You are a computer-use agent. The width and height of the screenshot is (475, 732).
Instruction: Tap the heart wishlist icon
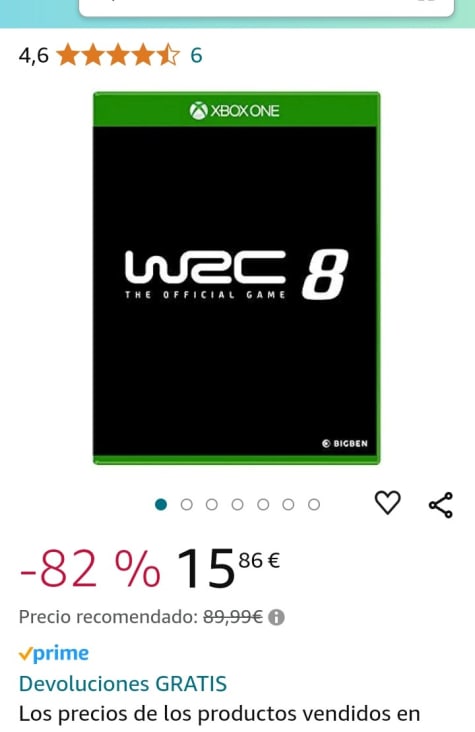(x=388, y=503)
